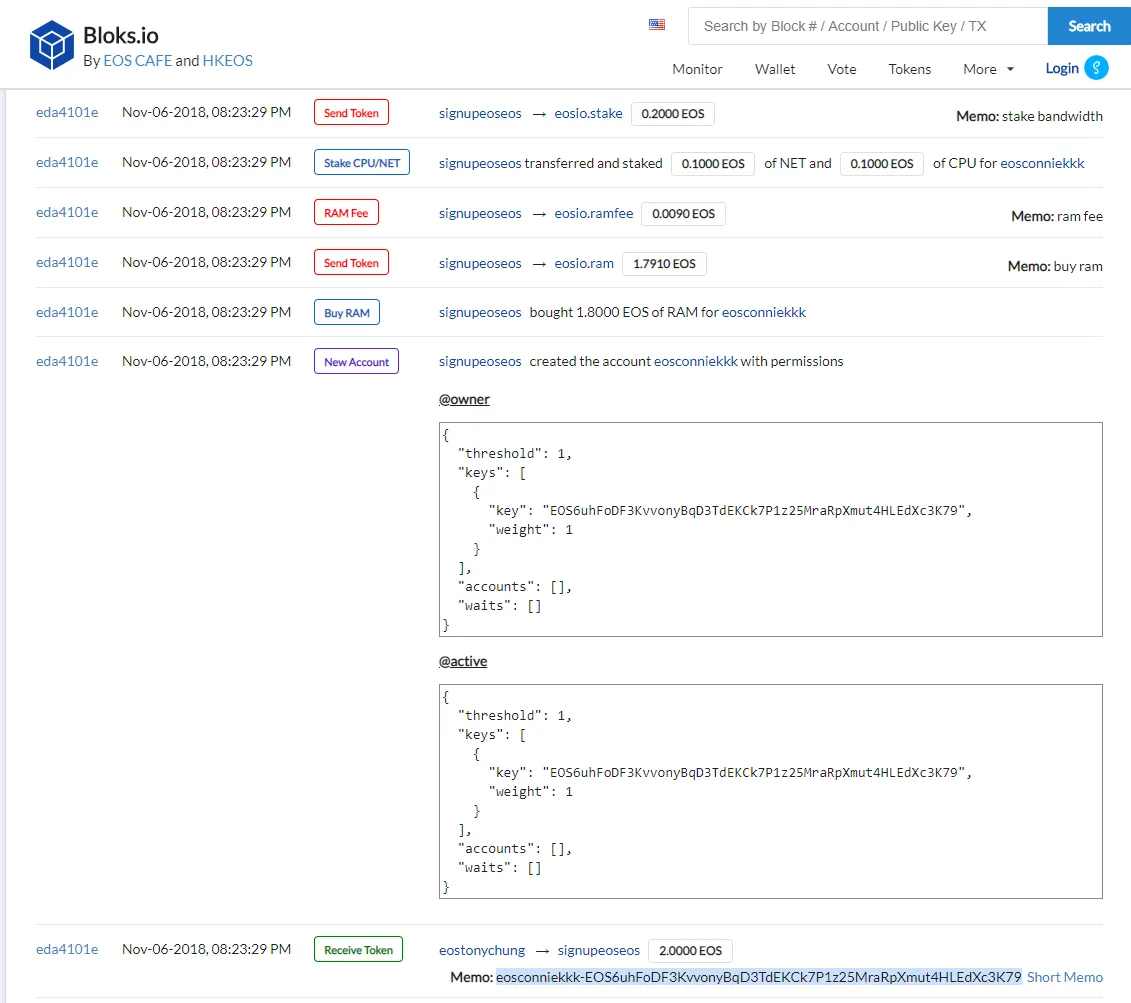The height and width of the screenshot is (1003, 1131).
Task: Open tx eda4101e in buy ram memo row
Action: (x=67, y=262)
